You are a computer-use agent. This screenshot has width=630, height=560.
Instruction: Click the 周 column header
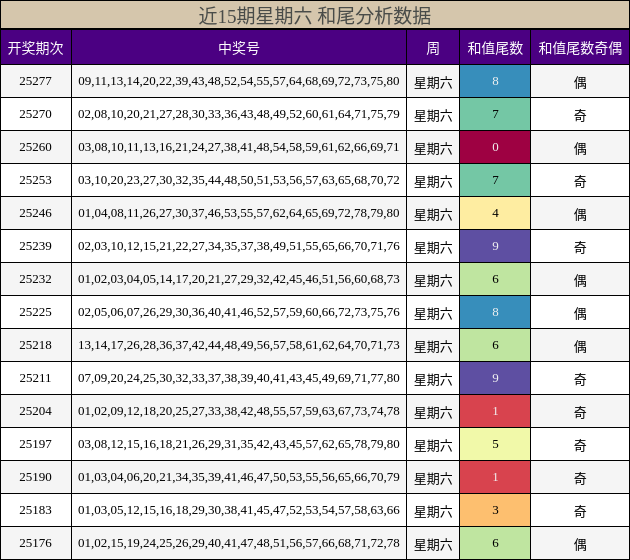(433, 48)
